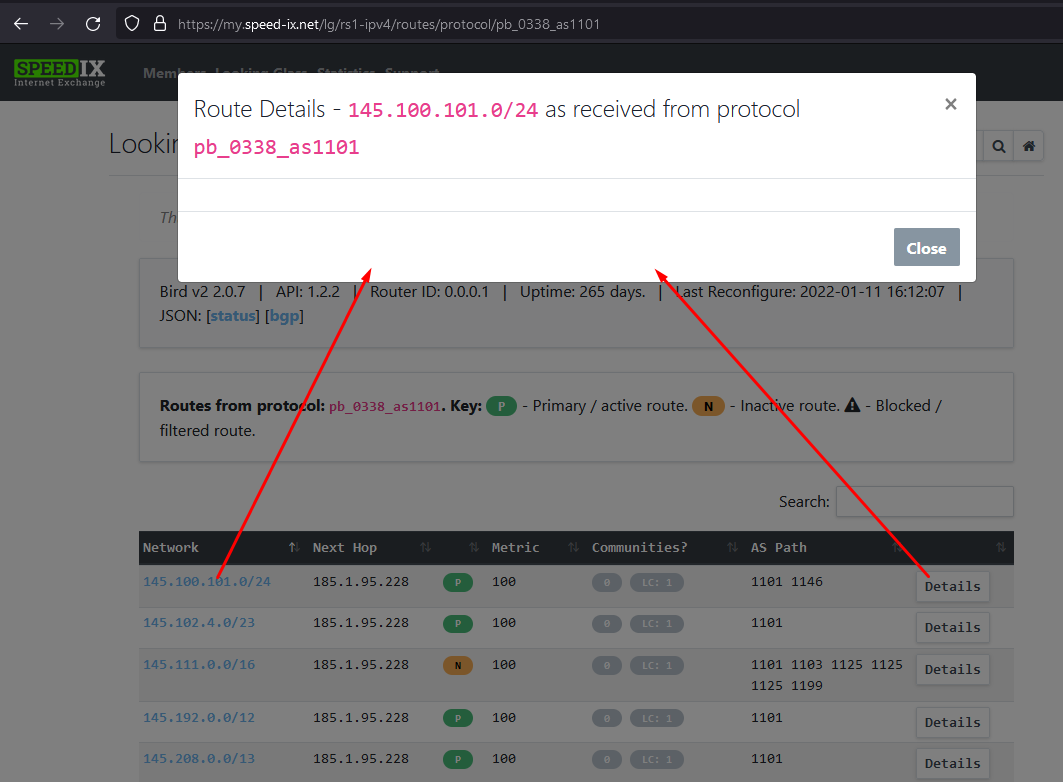Click the magnifier search icon button

coord(999,146)
